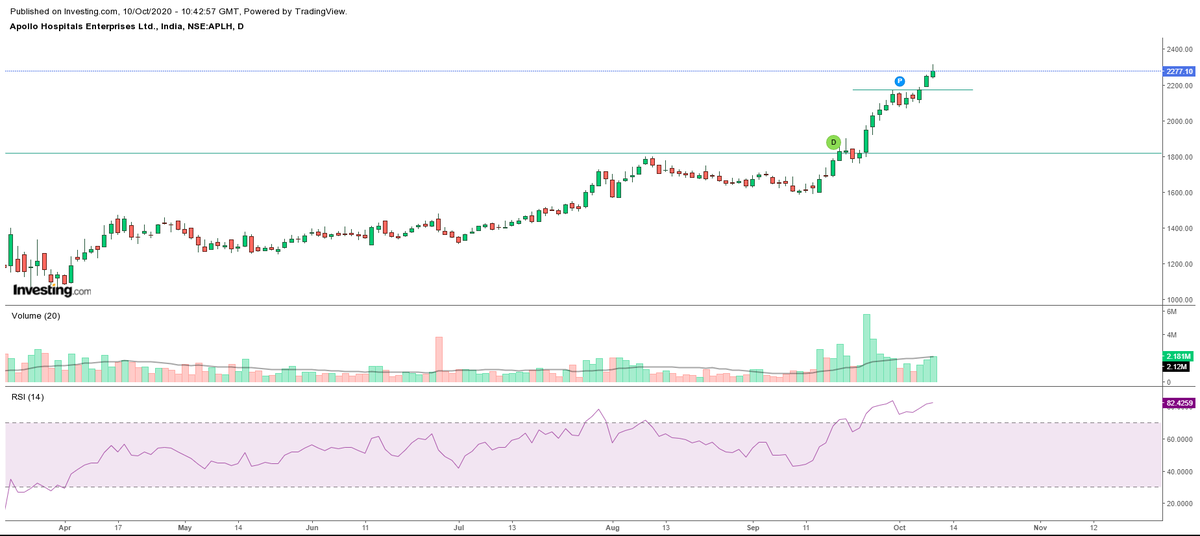Click the tallest green volume bar
This screenshot has height=536, width=1200.
click(866, 348)
